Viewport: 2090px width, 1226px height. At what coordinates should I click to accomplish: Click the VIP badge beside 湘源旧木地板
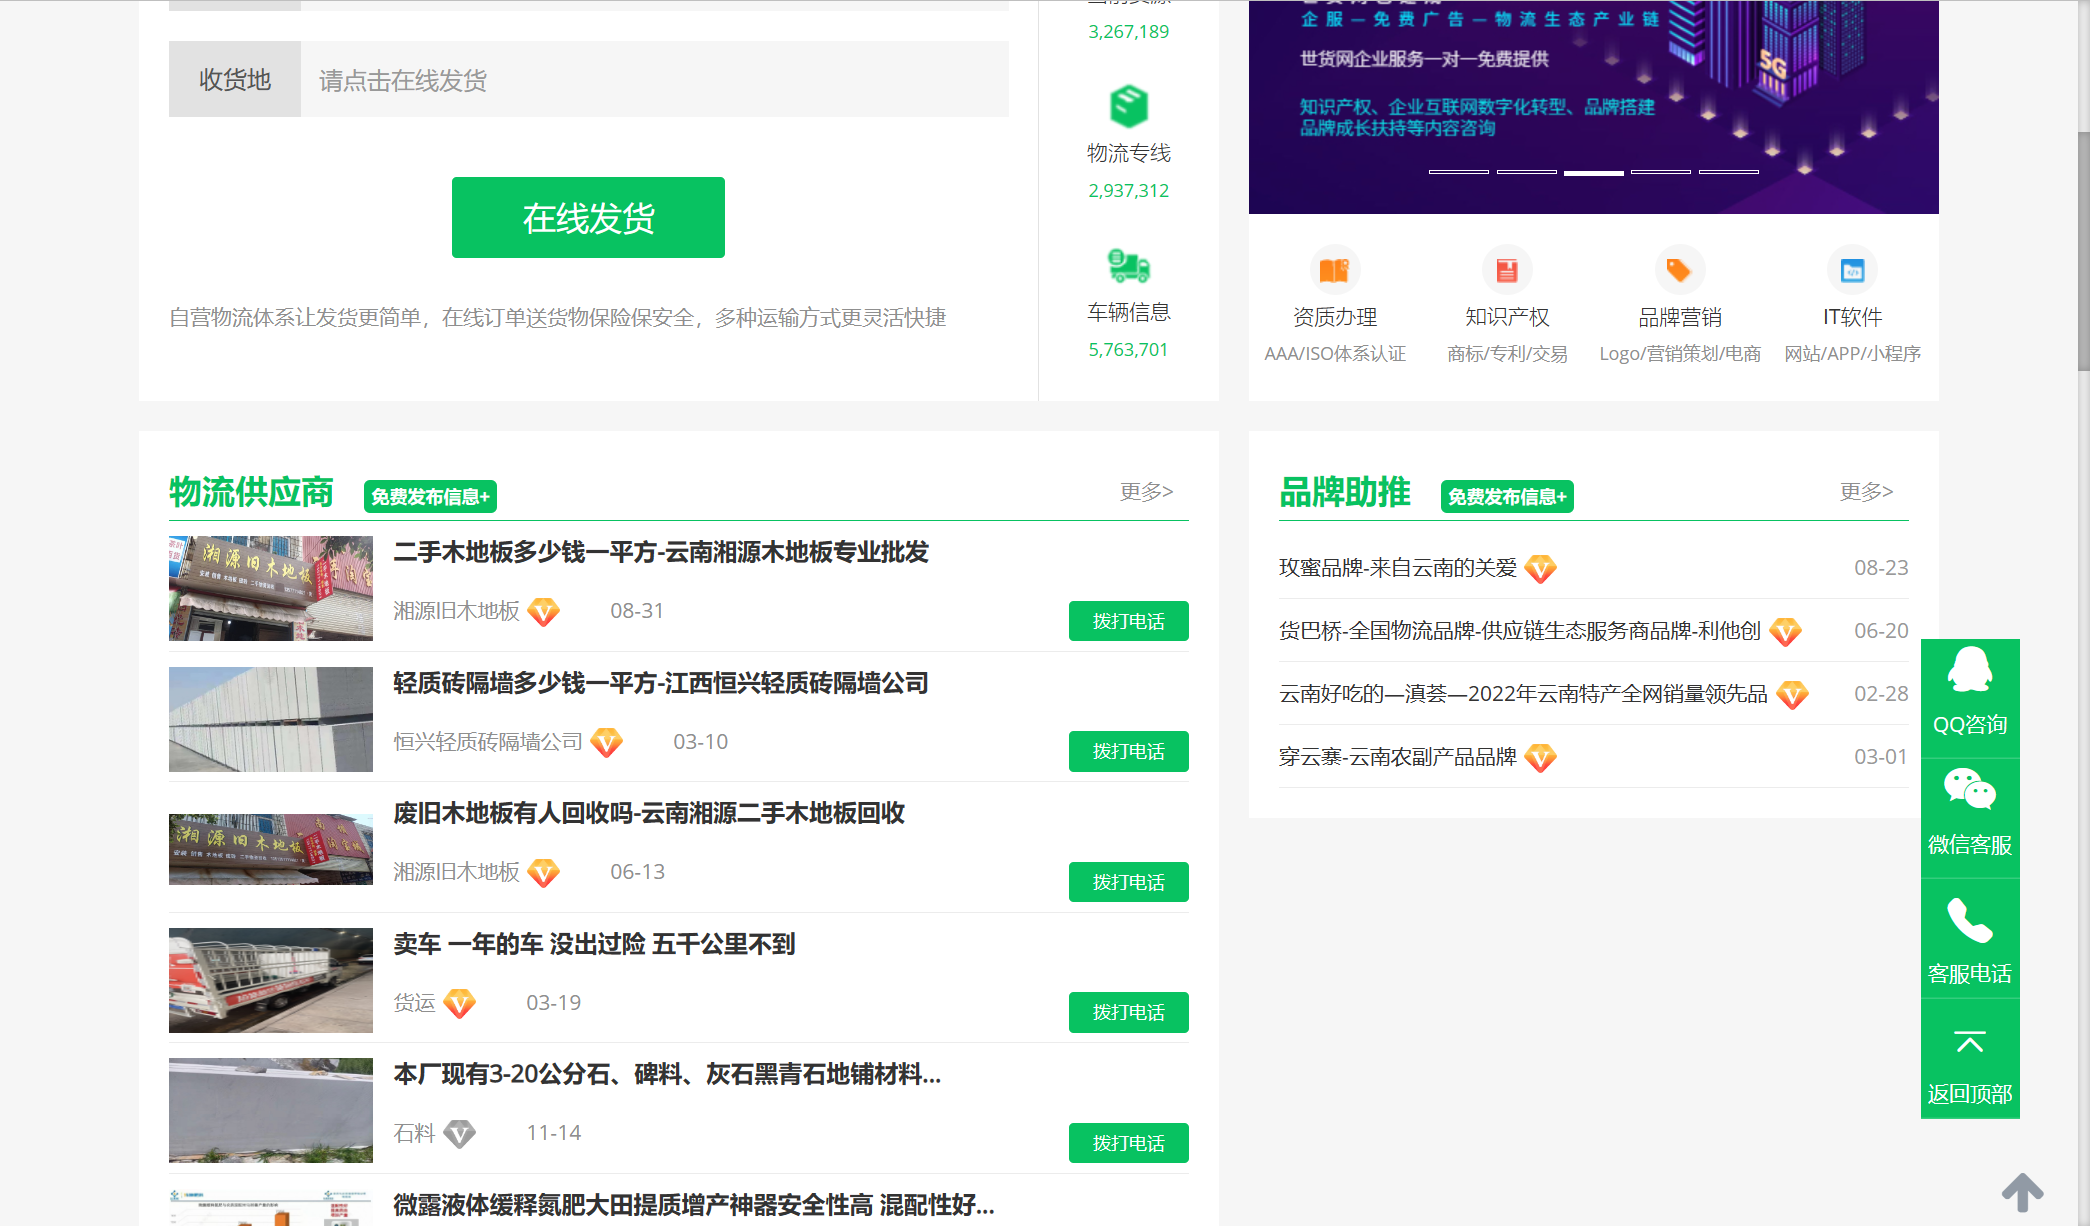point(544,611)
